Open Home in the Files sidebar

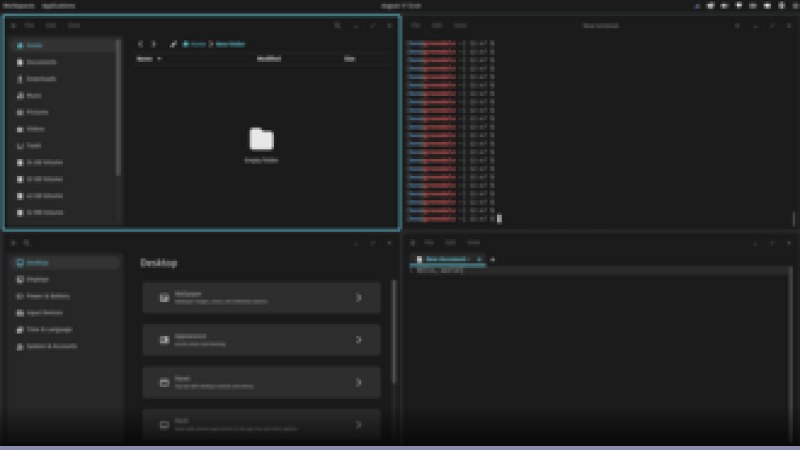tap(64, 45)
